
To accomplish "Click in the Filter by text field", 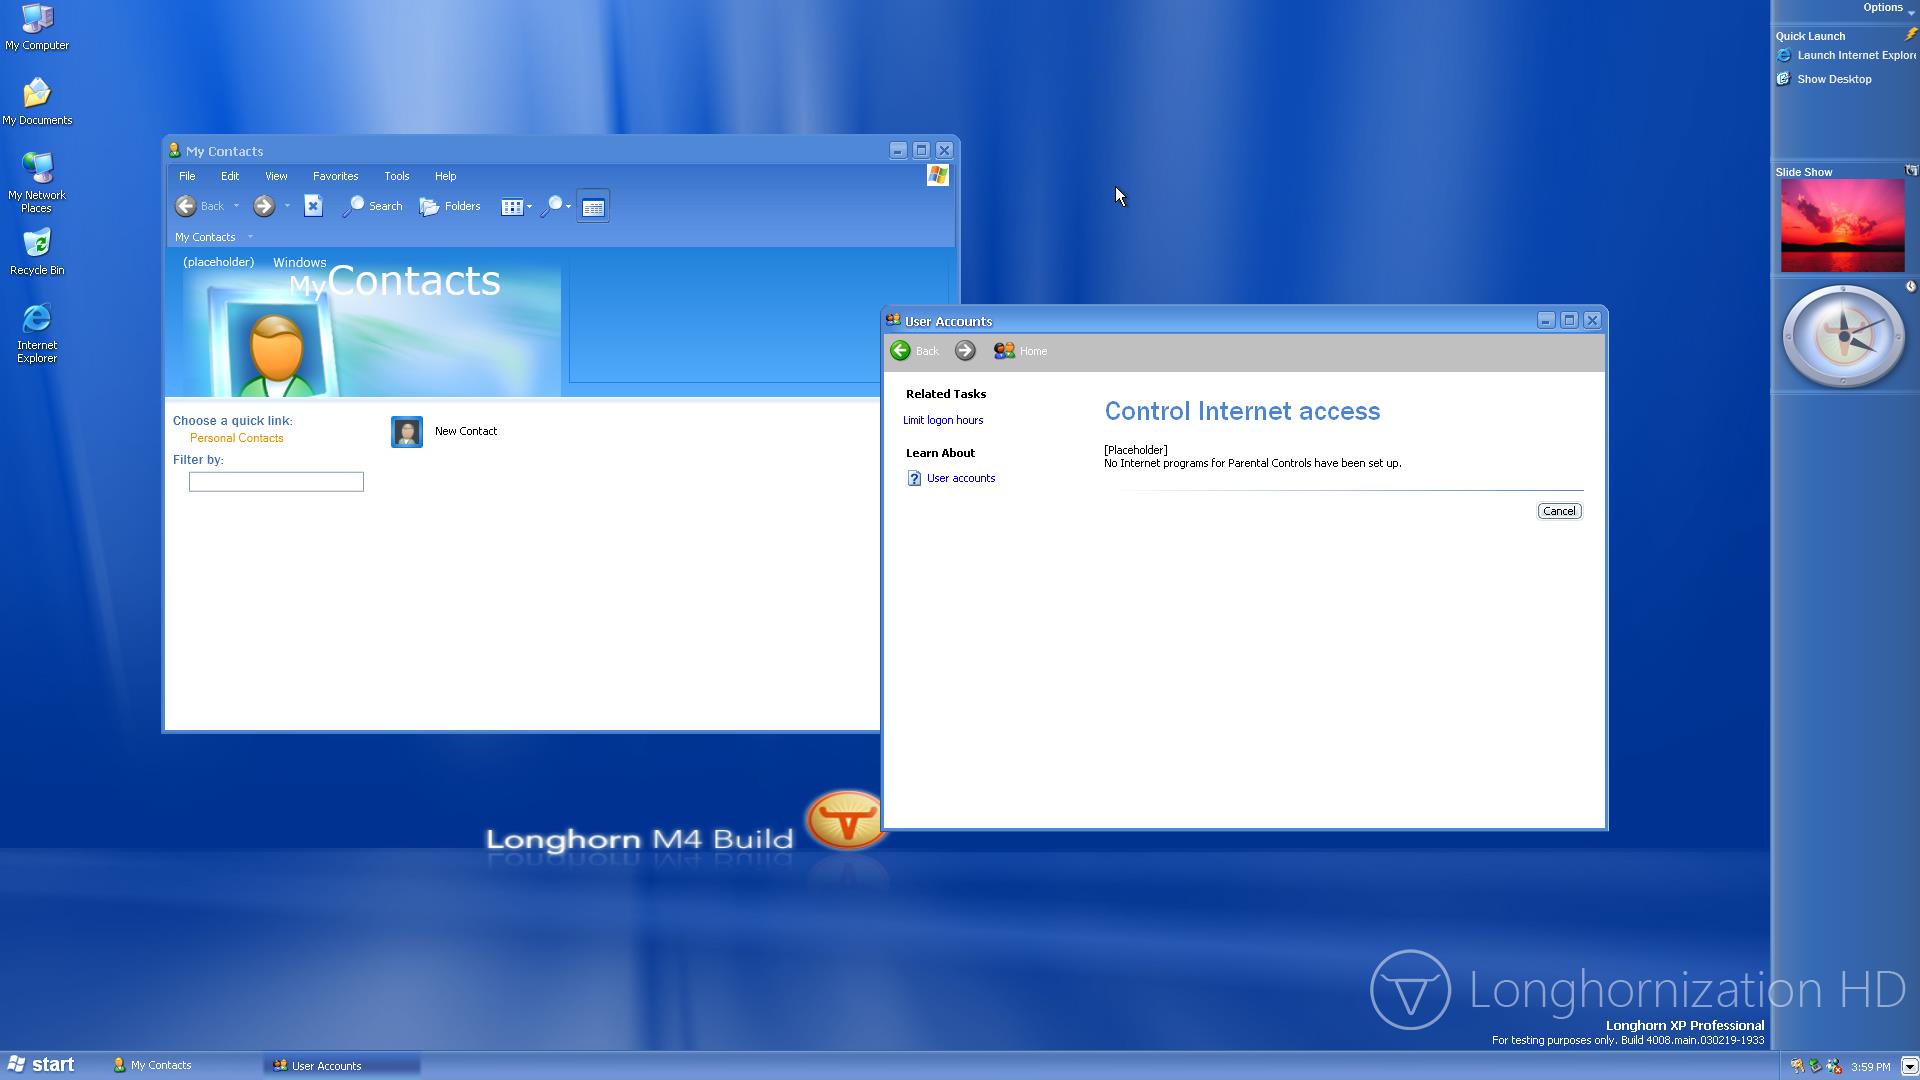I will click(x=276, y=482).
